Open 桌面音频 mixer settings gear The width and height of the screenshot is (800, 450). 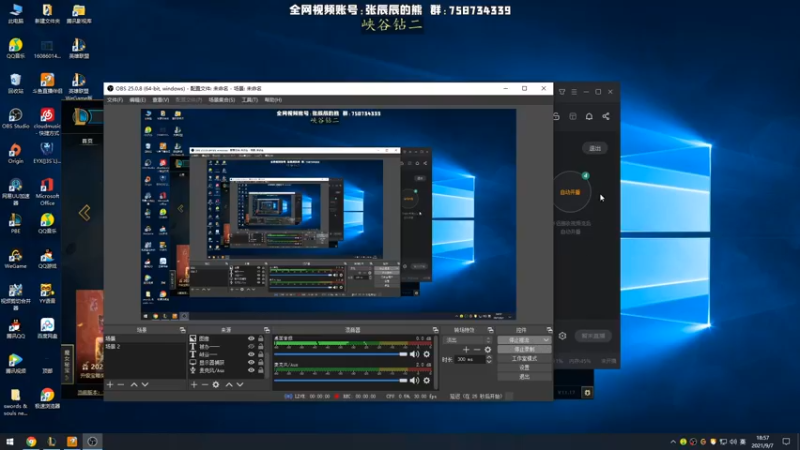pyautogui.click(x=427, y=354)
